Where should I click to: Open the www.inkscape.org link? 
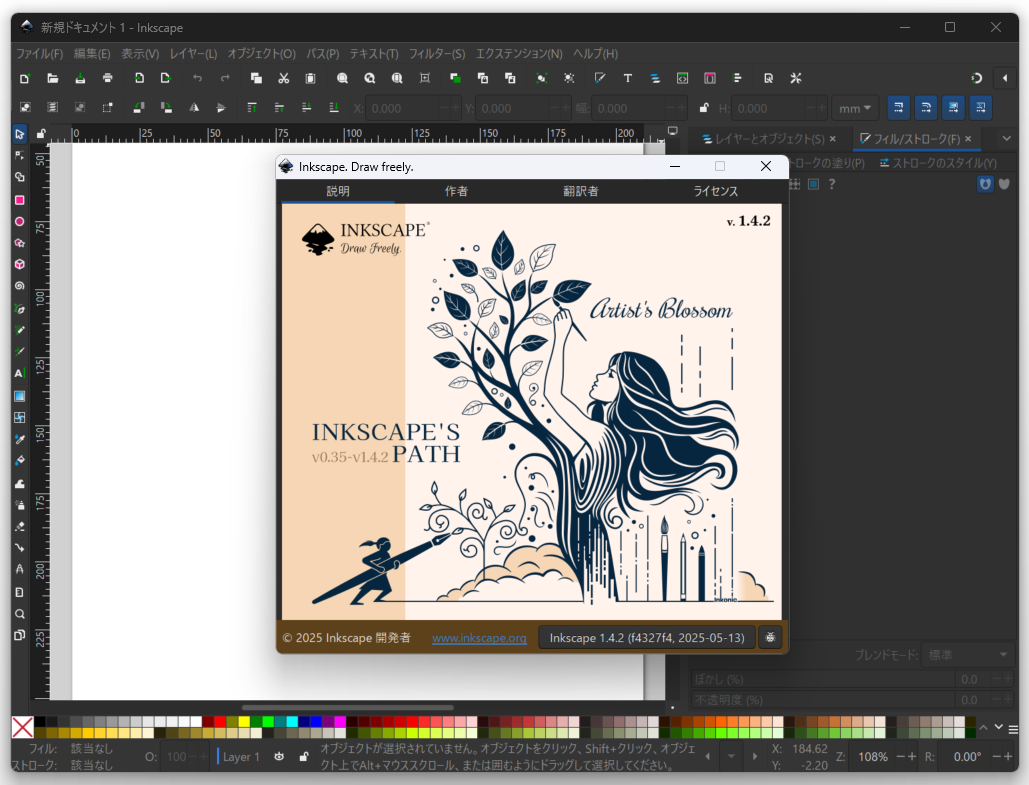pos(479,637)
